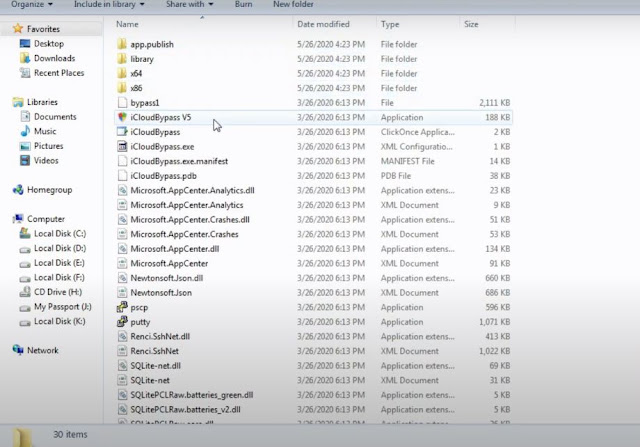
Task: Click the Burn toolbar button
Action: (x=243, y=4)
